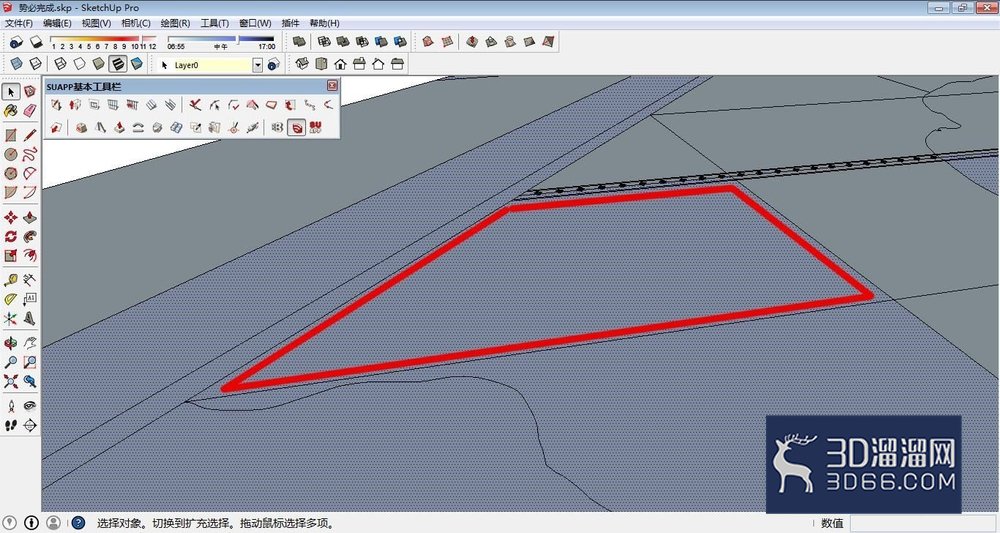Screen dimensions: 1000x533
Task: Activate the Make Component tool
Action: (30, 92)
